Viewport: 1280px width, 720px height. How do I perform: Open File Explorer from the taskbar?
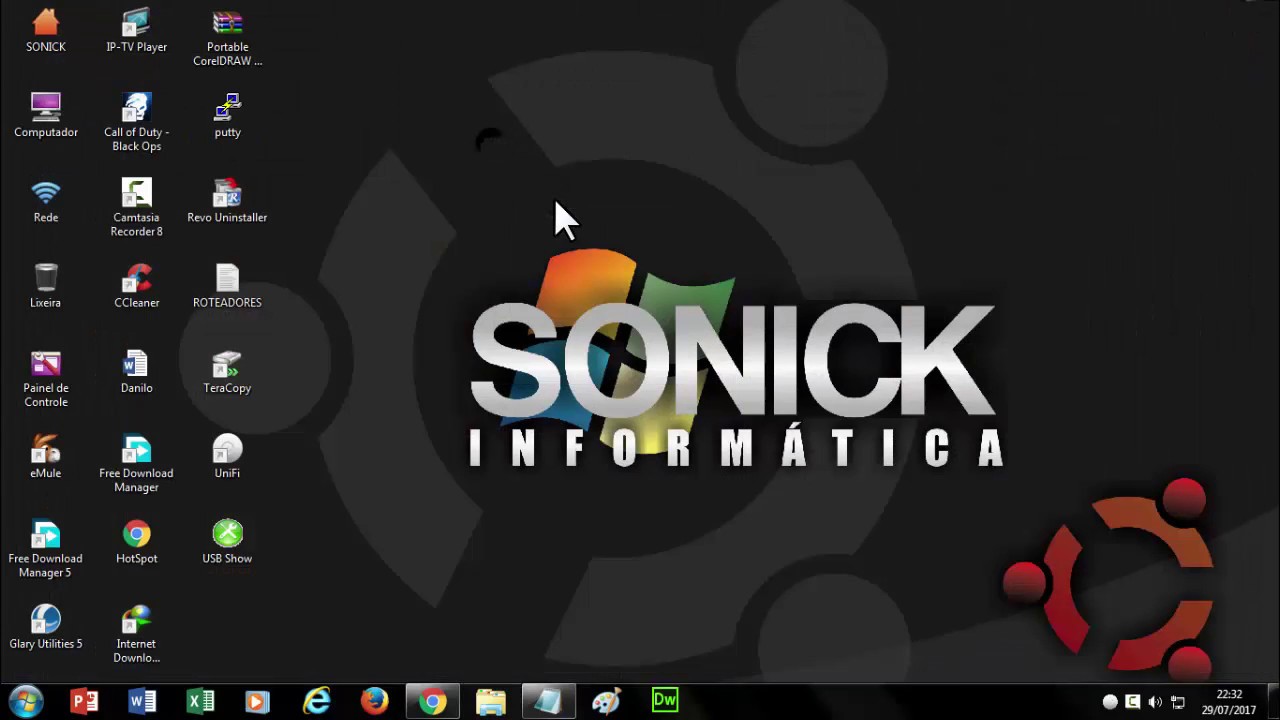pyautogui.click(x=490, y=701)
